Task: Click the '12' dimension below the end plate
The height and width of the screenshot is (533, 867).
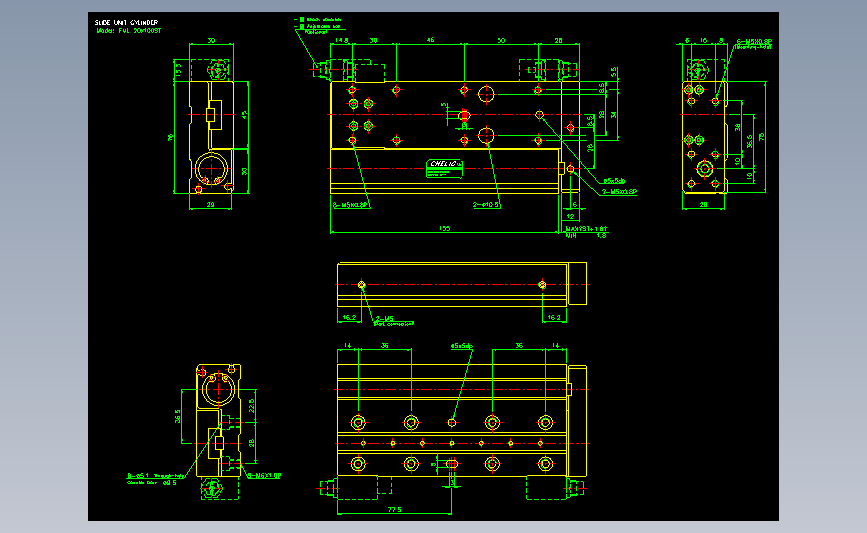Action: (x=571, y=216)
